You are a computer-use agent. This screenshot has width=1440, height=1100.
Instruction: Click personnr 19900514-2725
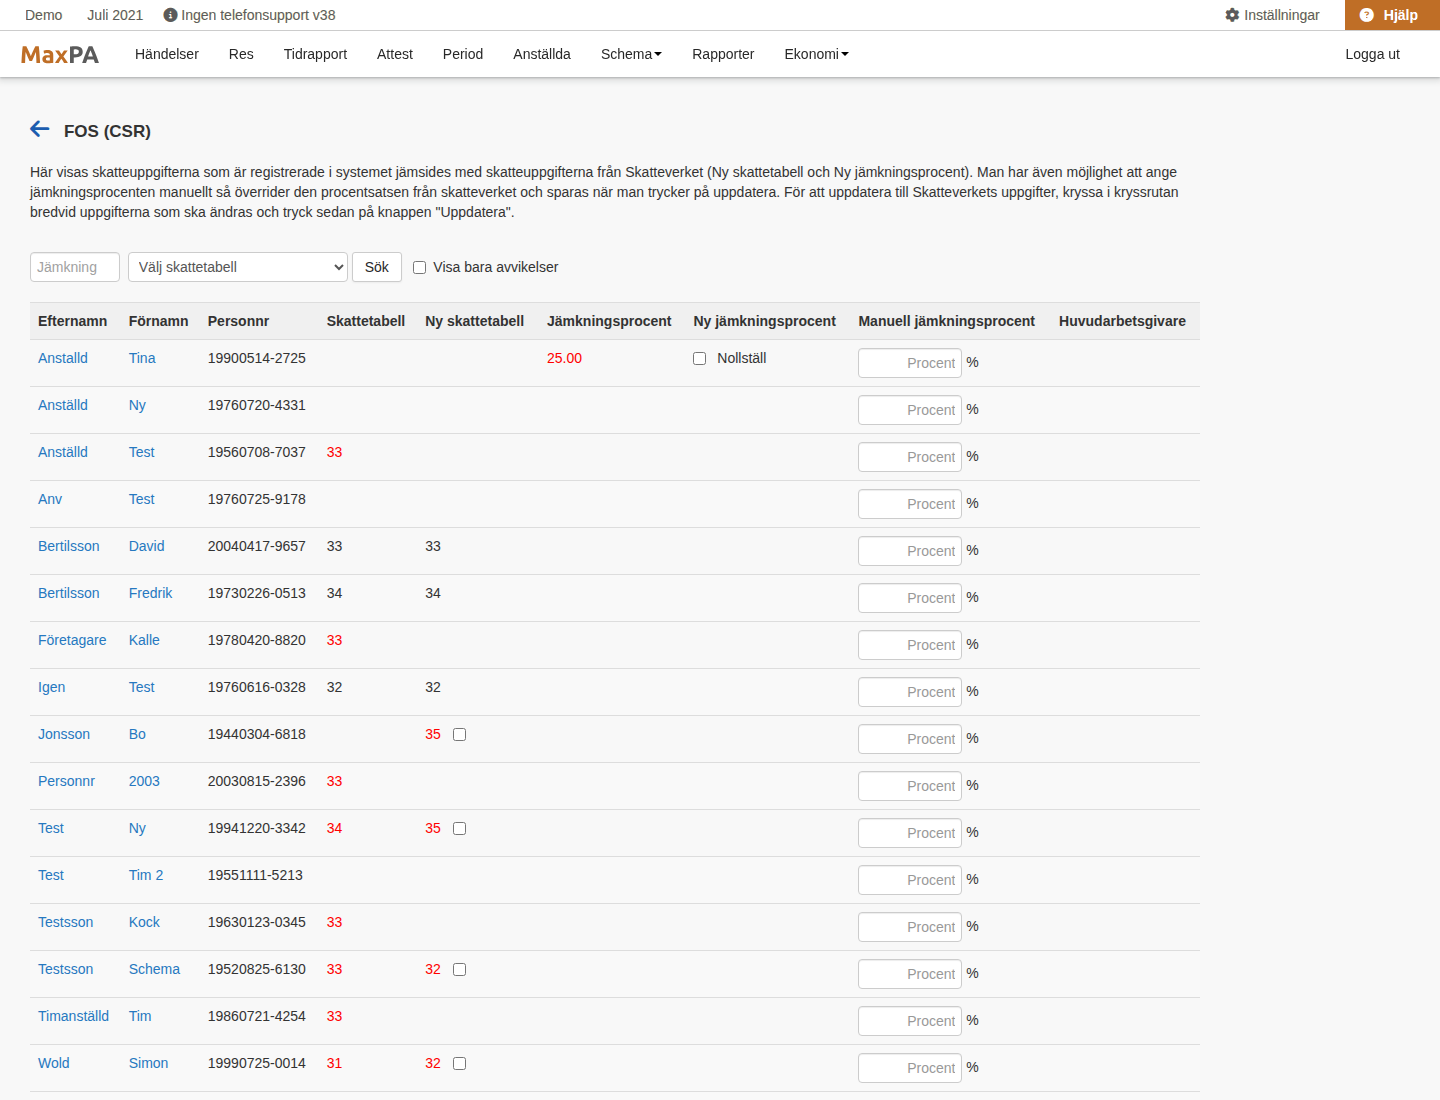click(257, 358)
